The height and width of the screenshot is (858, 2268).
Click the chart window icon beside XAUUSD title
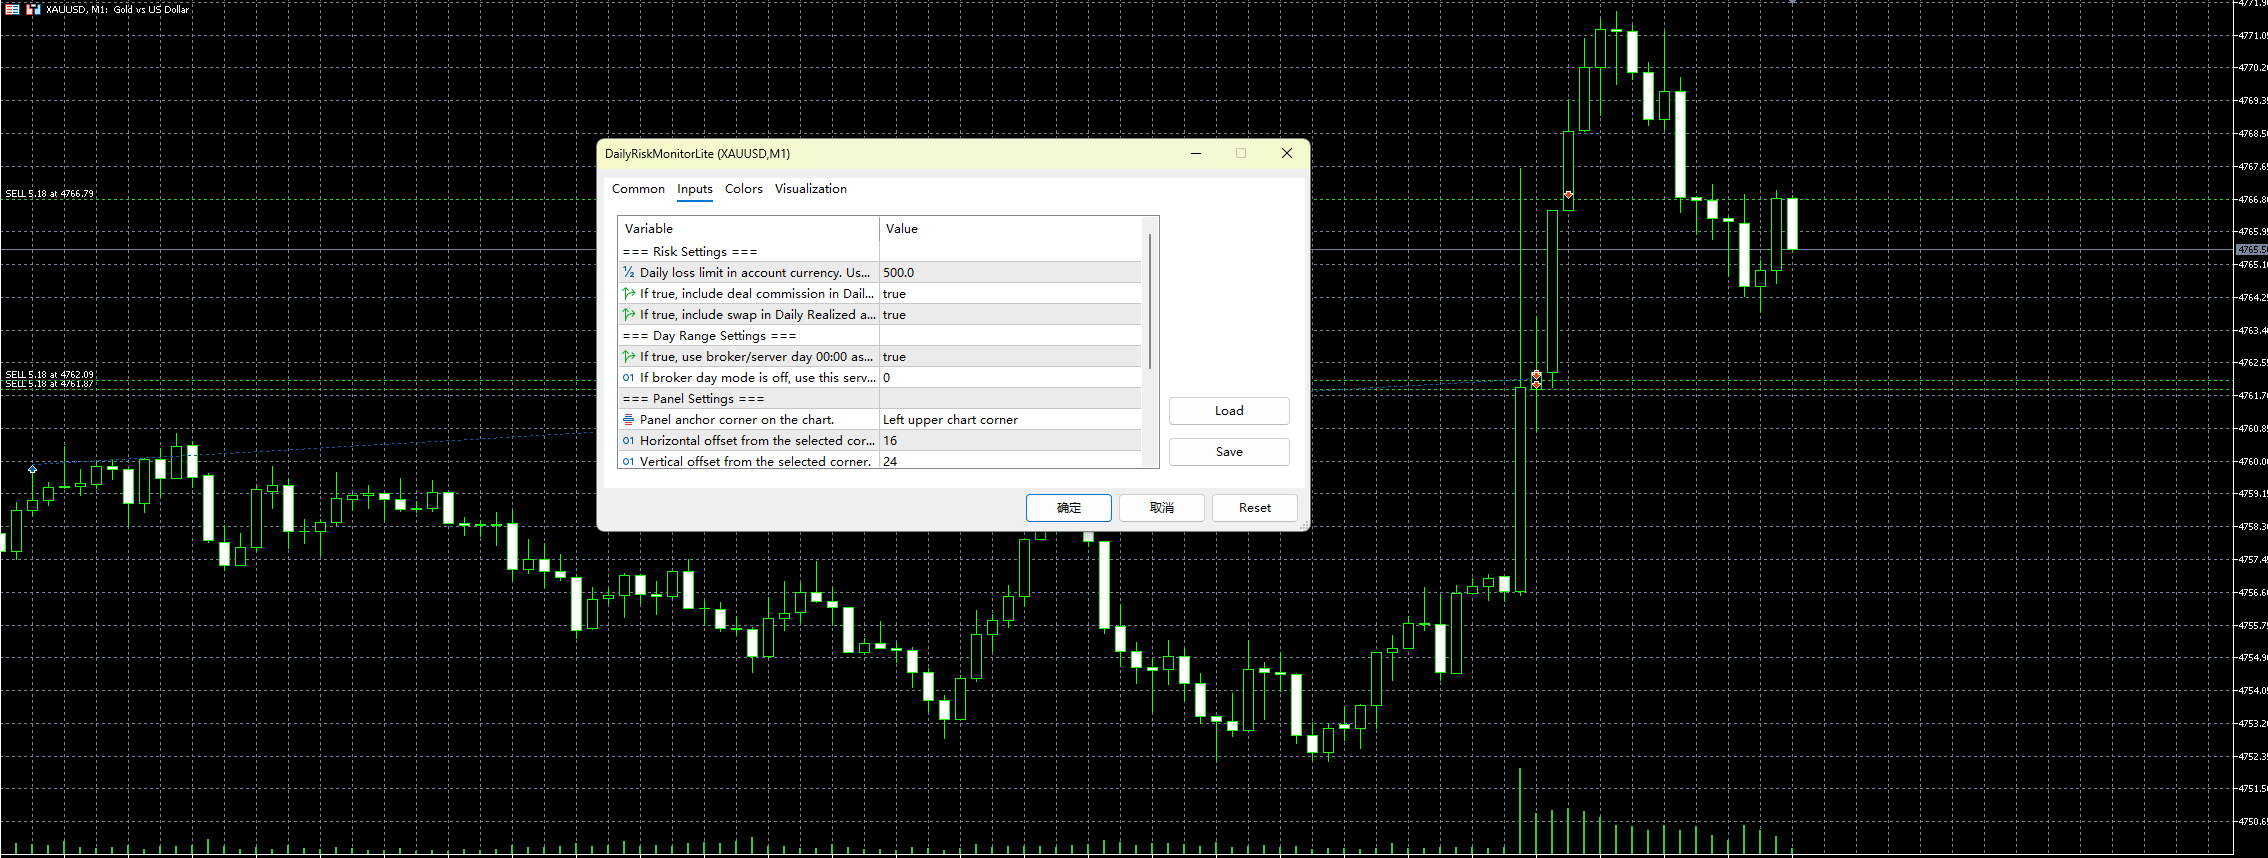point(33,9)
